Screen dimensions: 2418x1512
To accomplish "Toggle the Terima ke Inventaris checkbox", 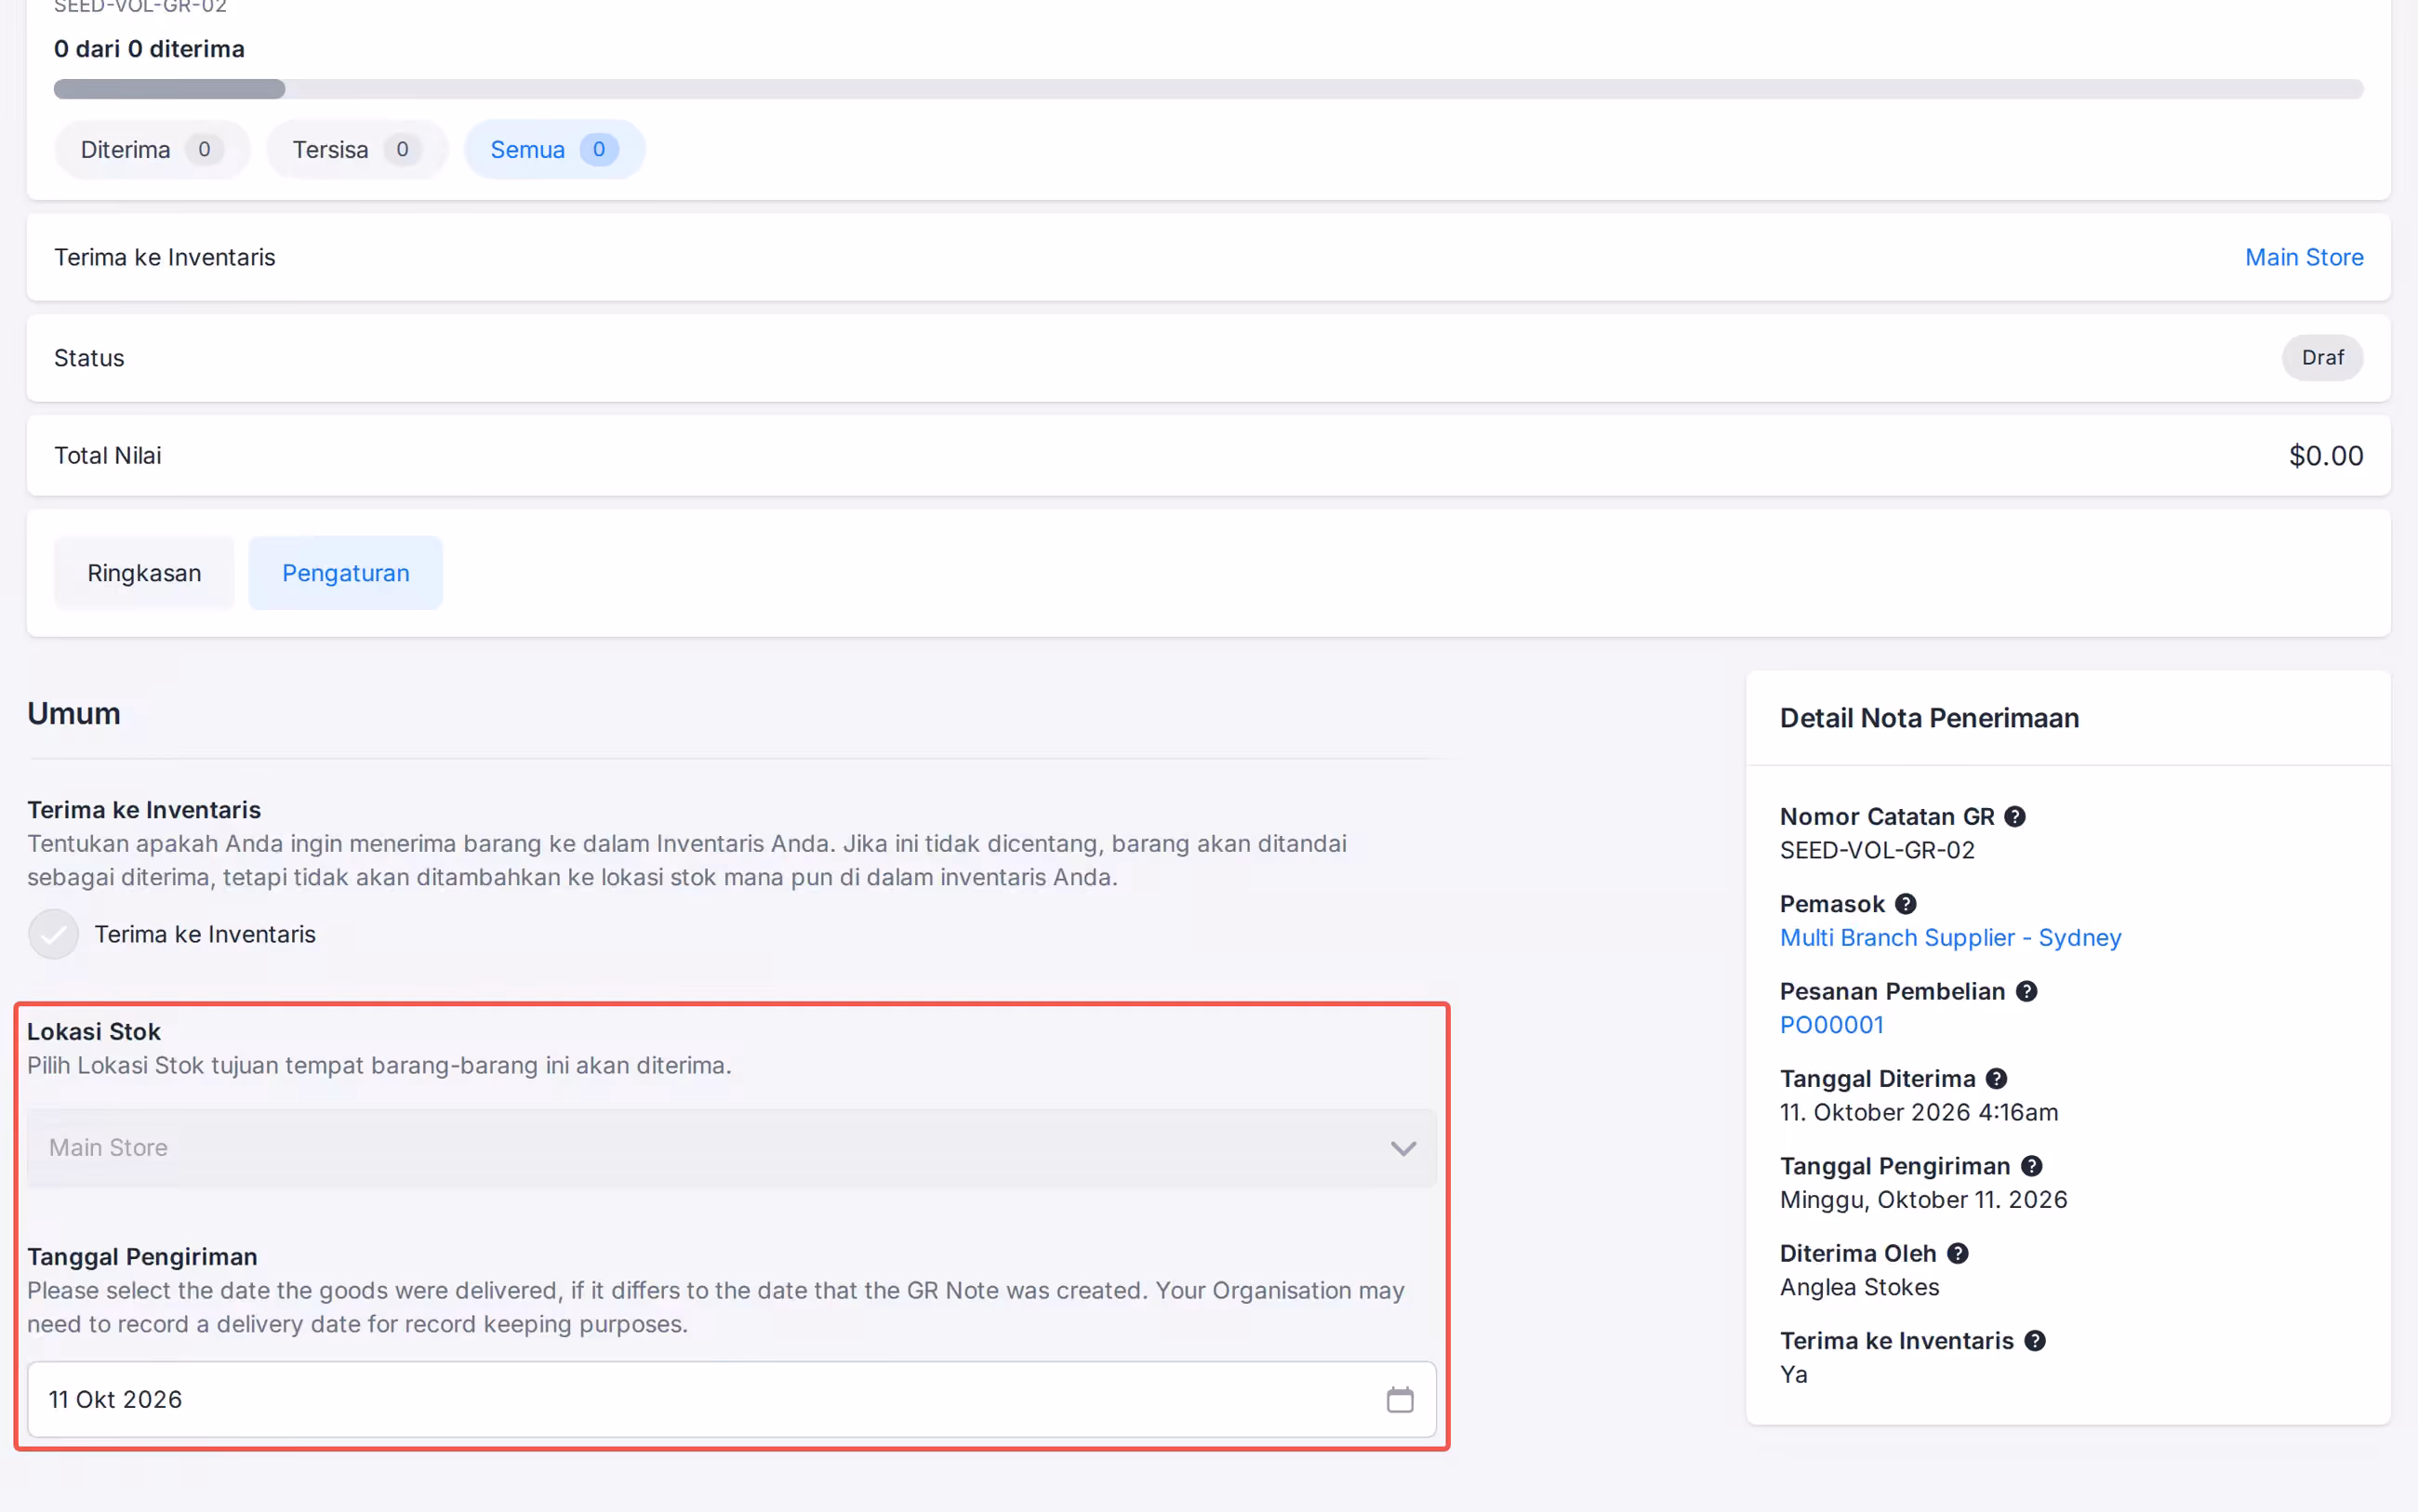I will 53,934.
